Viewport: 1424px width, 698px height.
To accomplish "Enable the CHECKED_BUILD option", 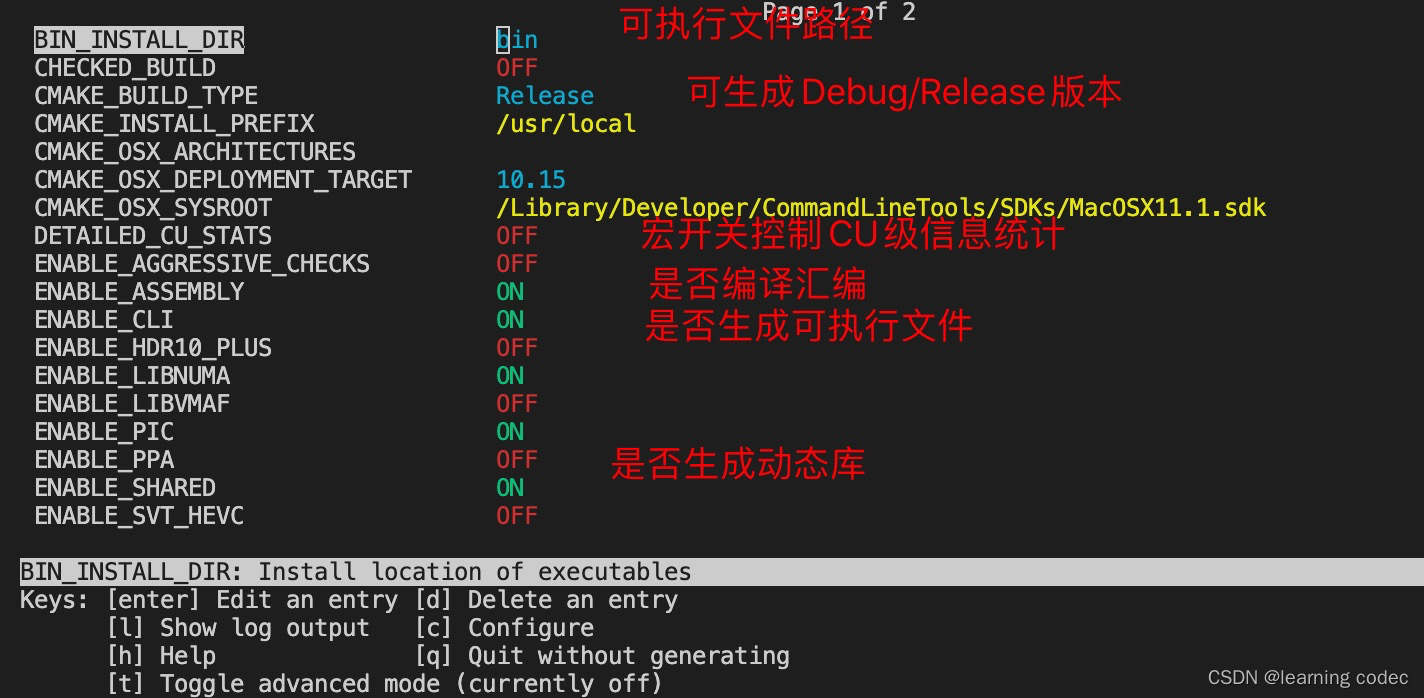I will pos(516,67).
